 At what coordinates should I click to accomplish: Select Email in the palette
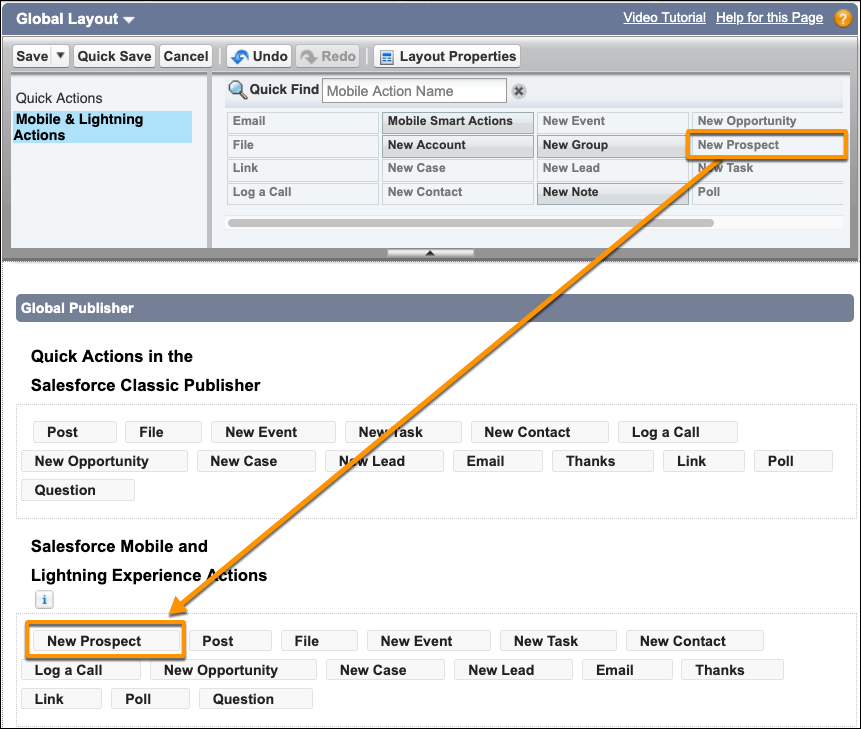pyautogui.click(x=303, y=122)
